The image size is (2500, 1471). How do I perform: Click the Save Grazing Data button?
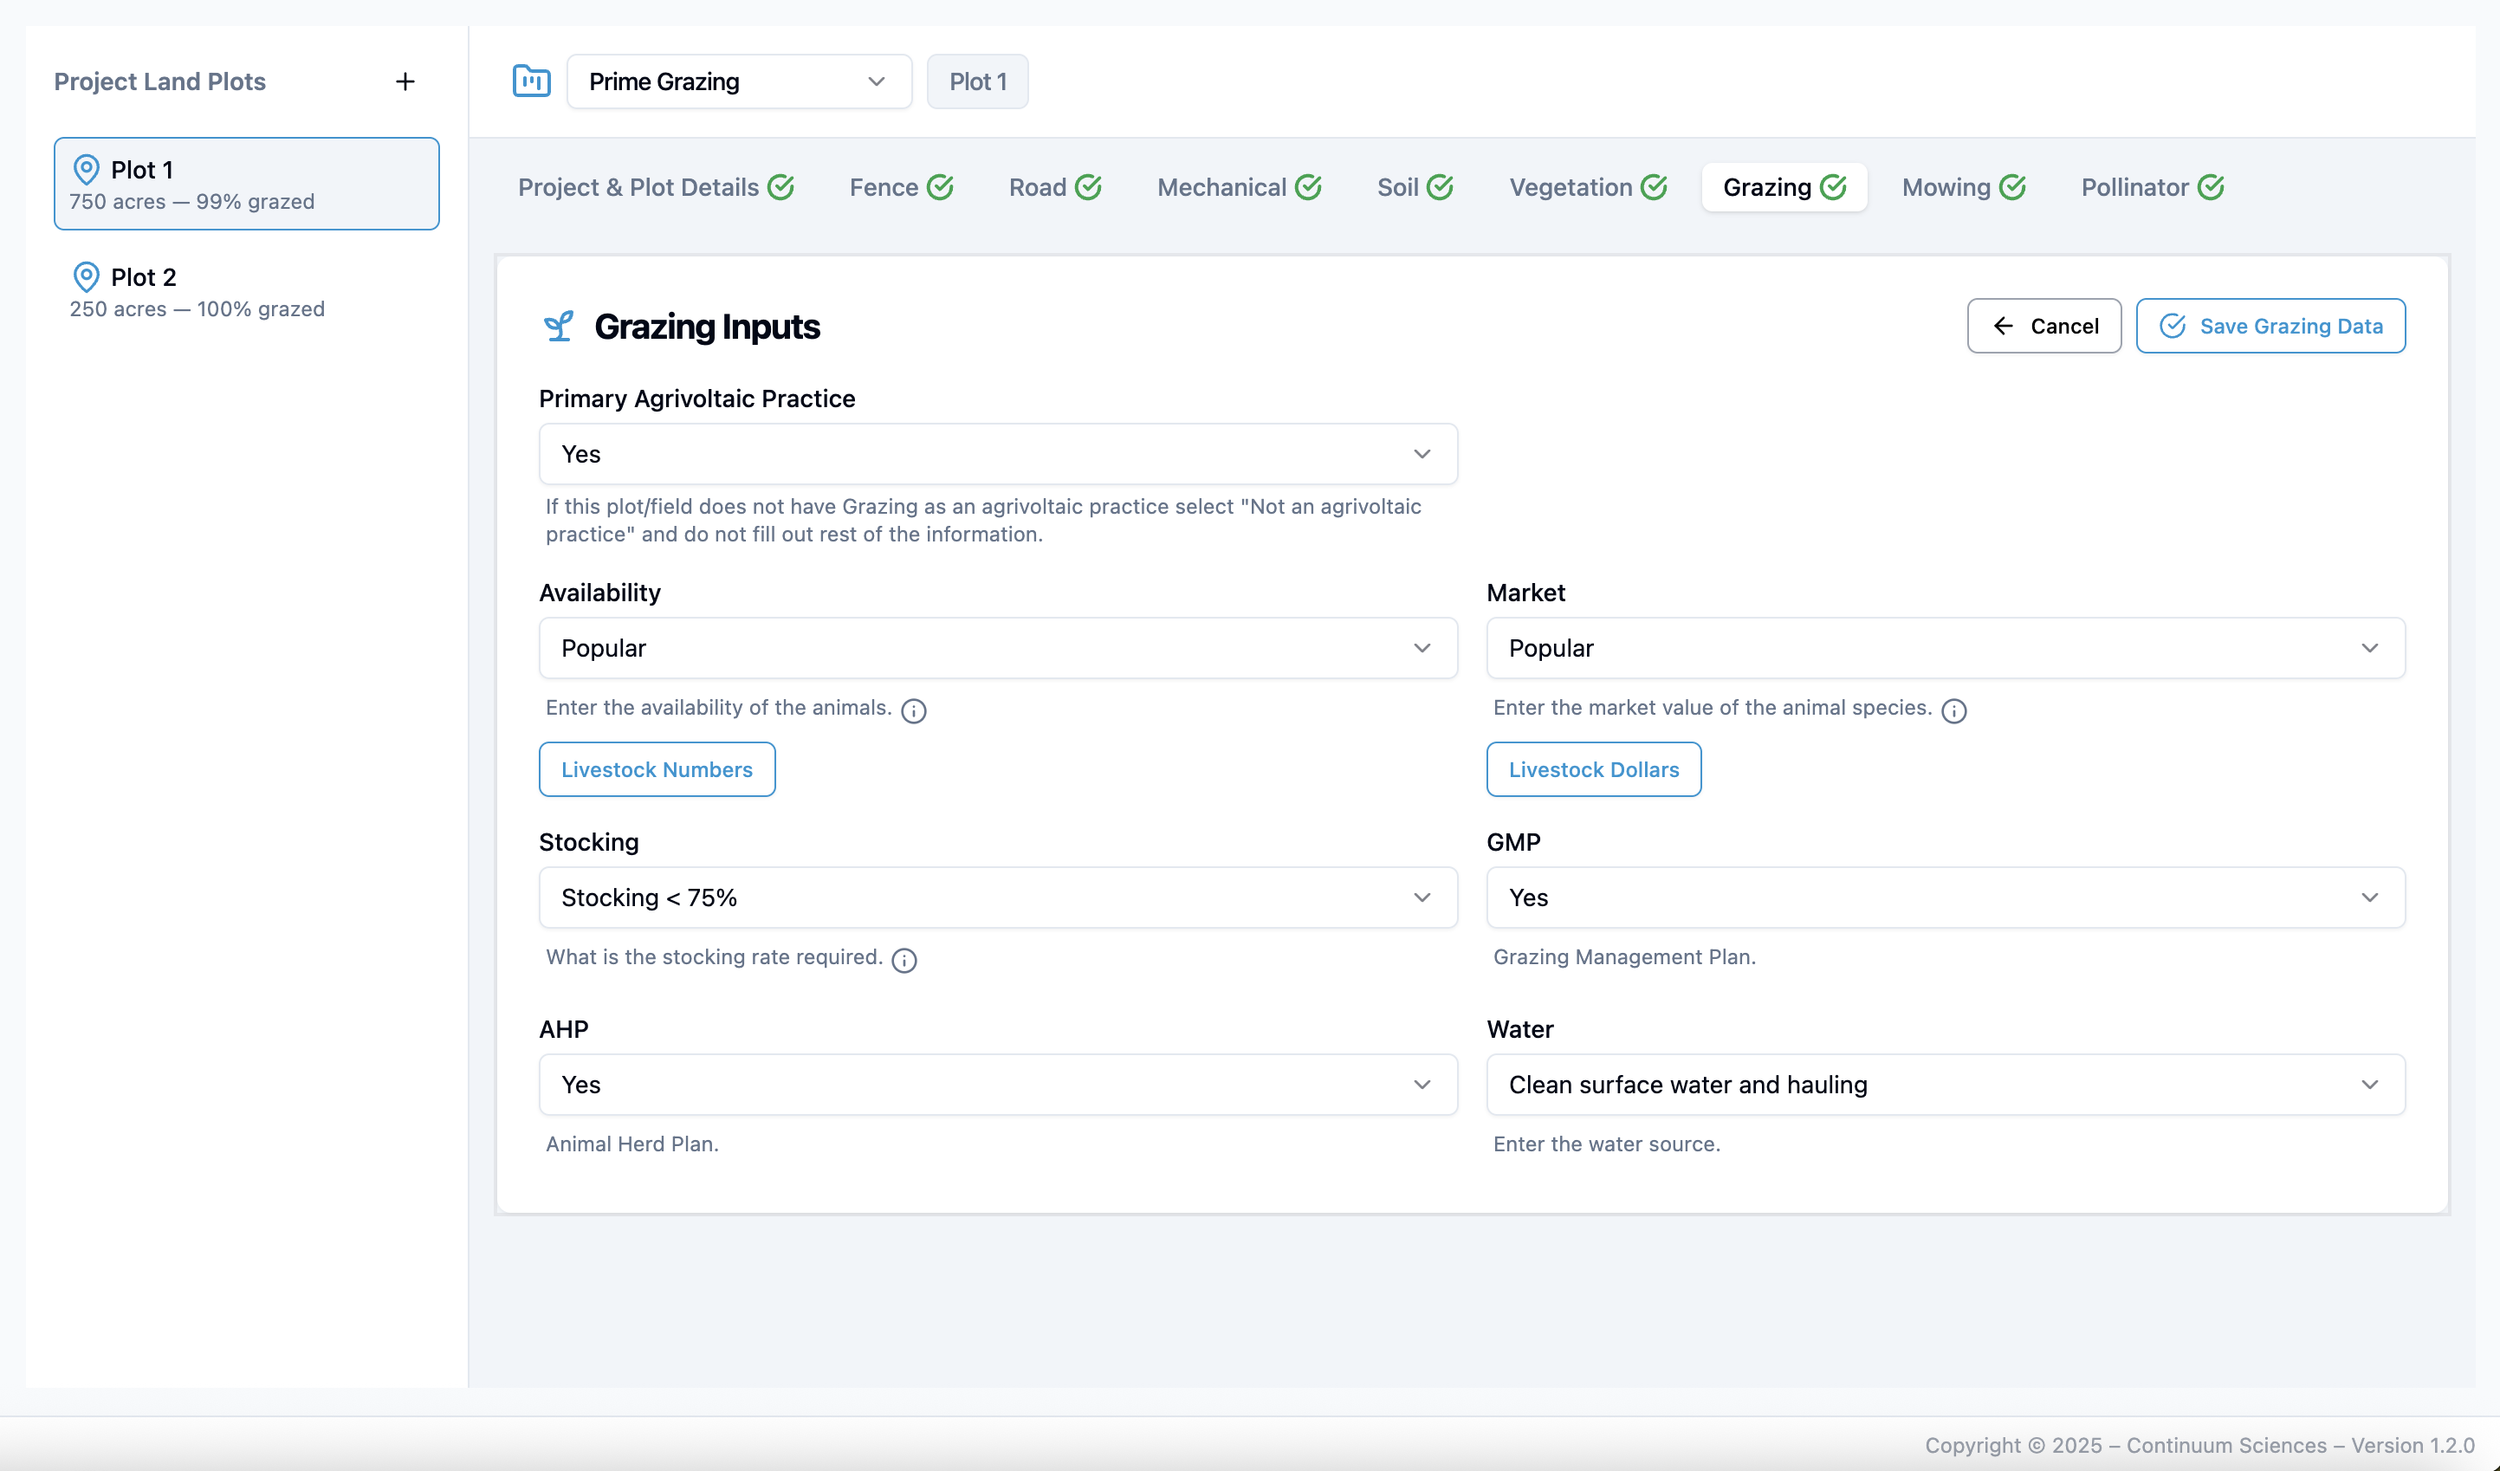(2270, 326)
